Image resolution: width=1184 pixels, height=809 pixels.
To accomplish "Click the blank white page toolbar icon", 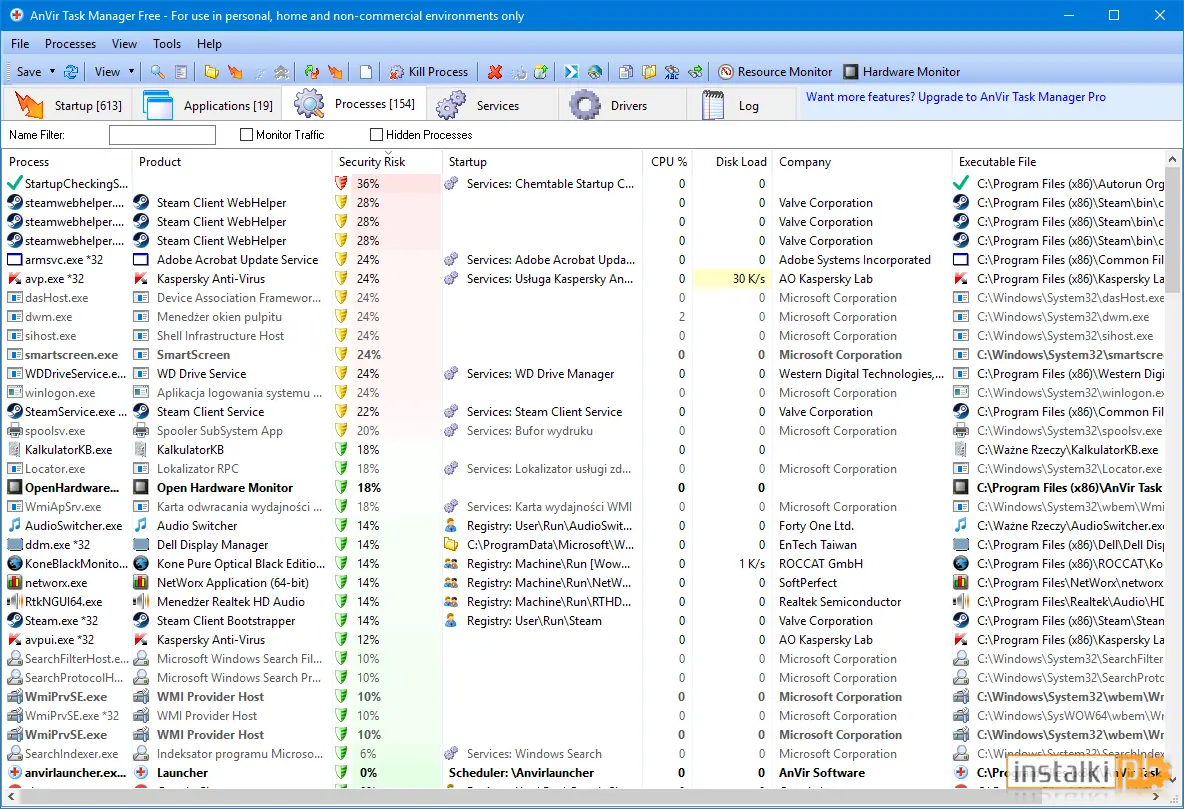I will point(366,72).
